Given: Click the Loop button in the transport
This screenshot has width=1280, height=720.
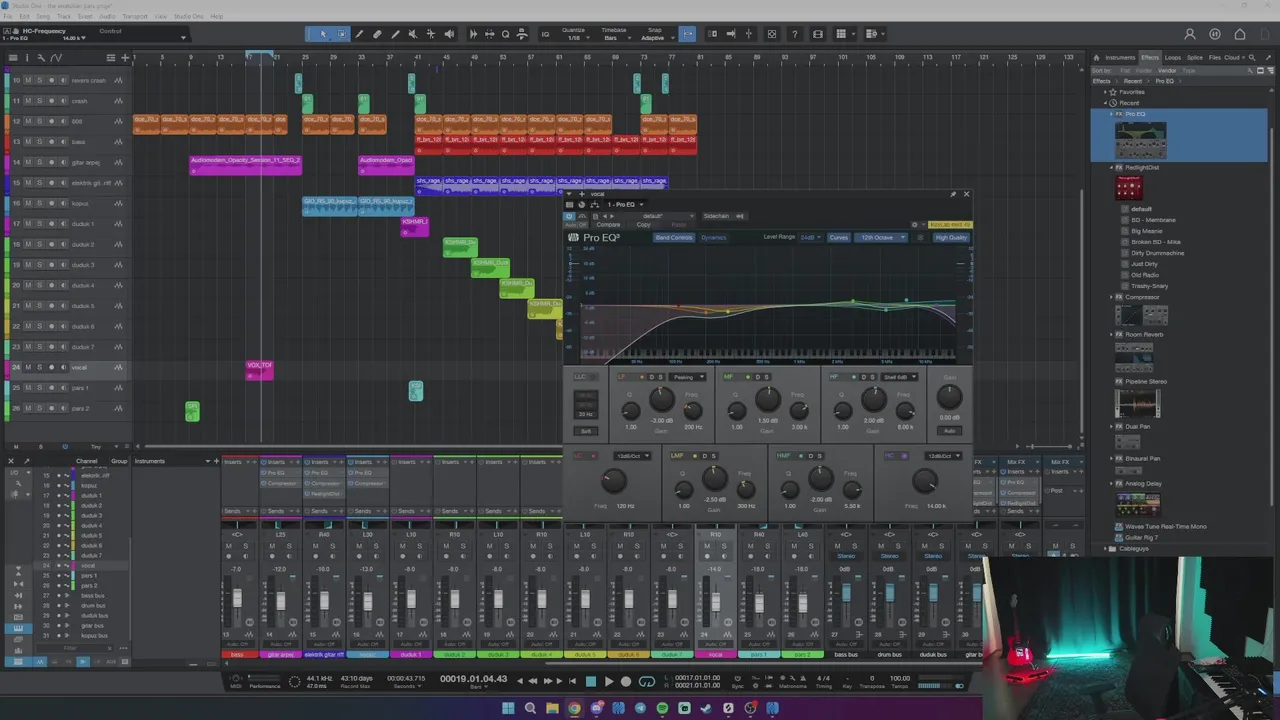Looking at the screenshot, I should [647, 682].
